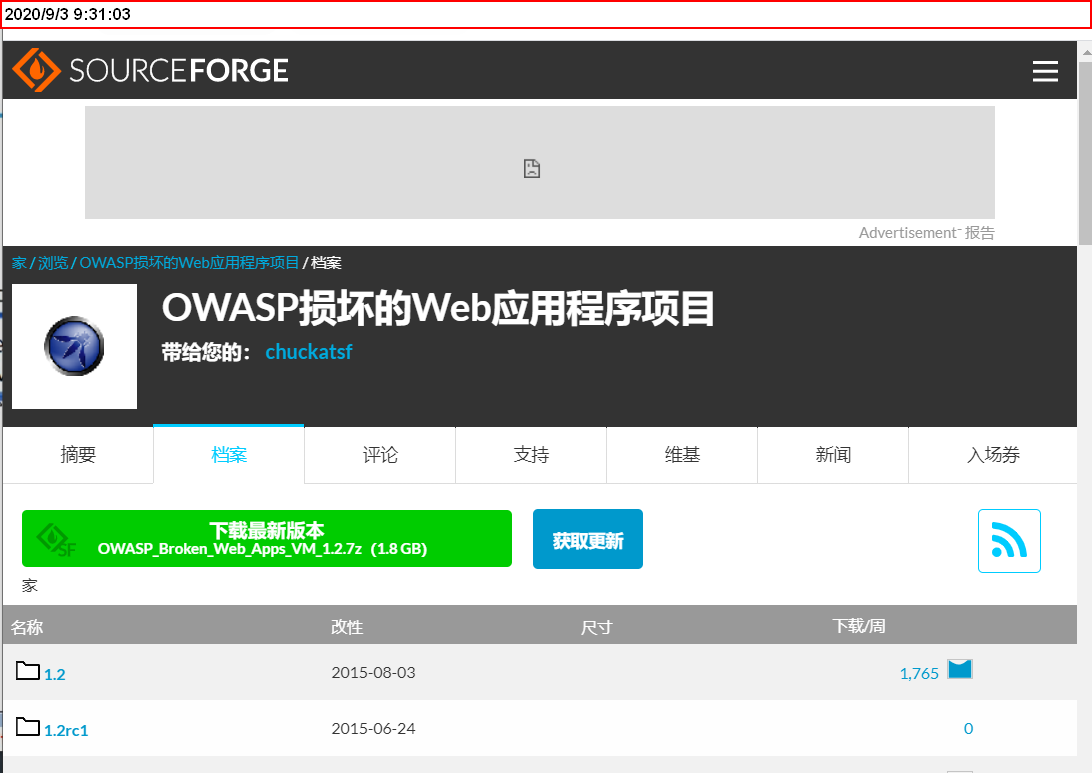Click the timestamp field 2020/9/3 9:31:03
Image resolution: width=1092 pixels, height=773 pixels.
pyautogui.click(x=545, y=15)
